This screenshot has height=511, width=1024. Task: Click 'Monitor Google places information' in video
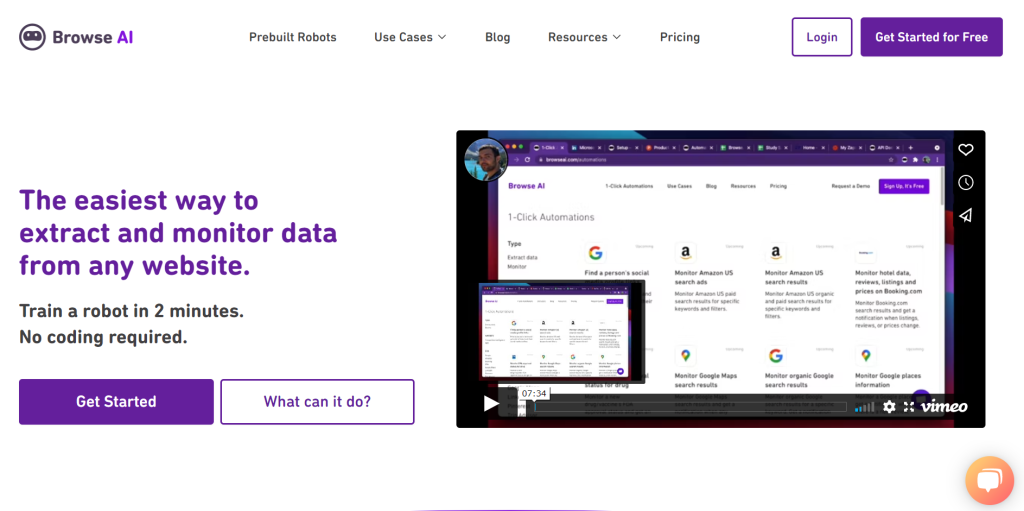[x=889, y=380]
